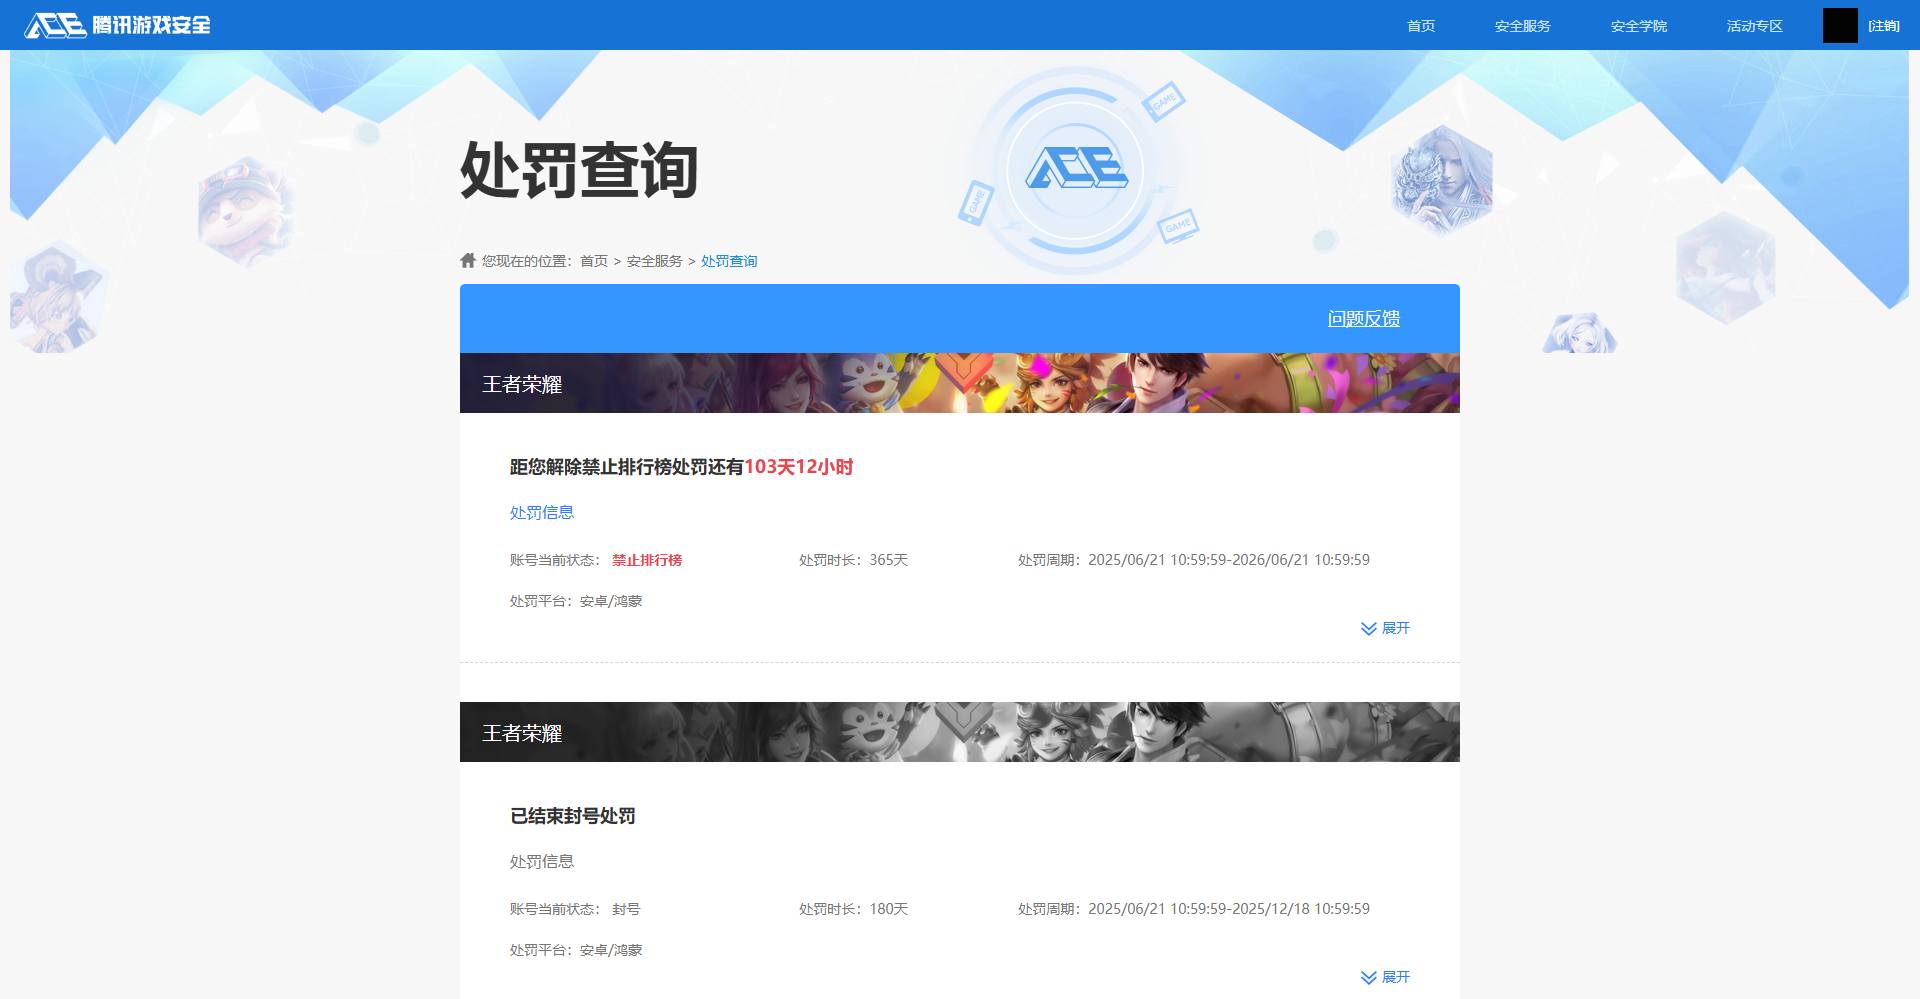Open the user avatar in the top bar
The width and height of the screenshot is (1920, 999).
click(x=1838, y=26)
